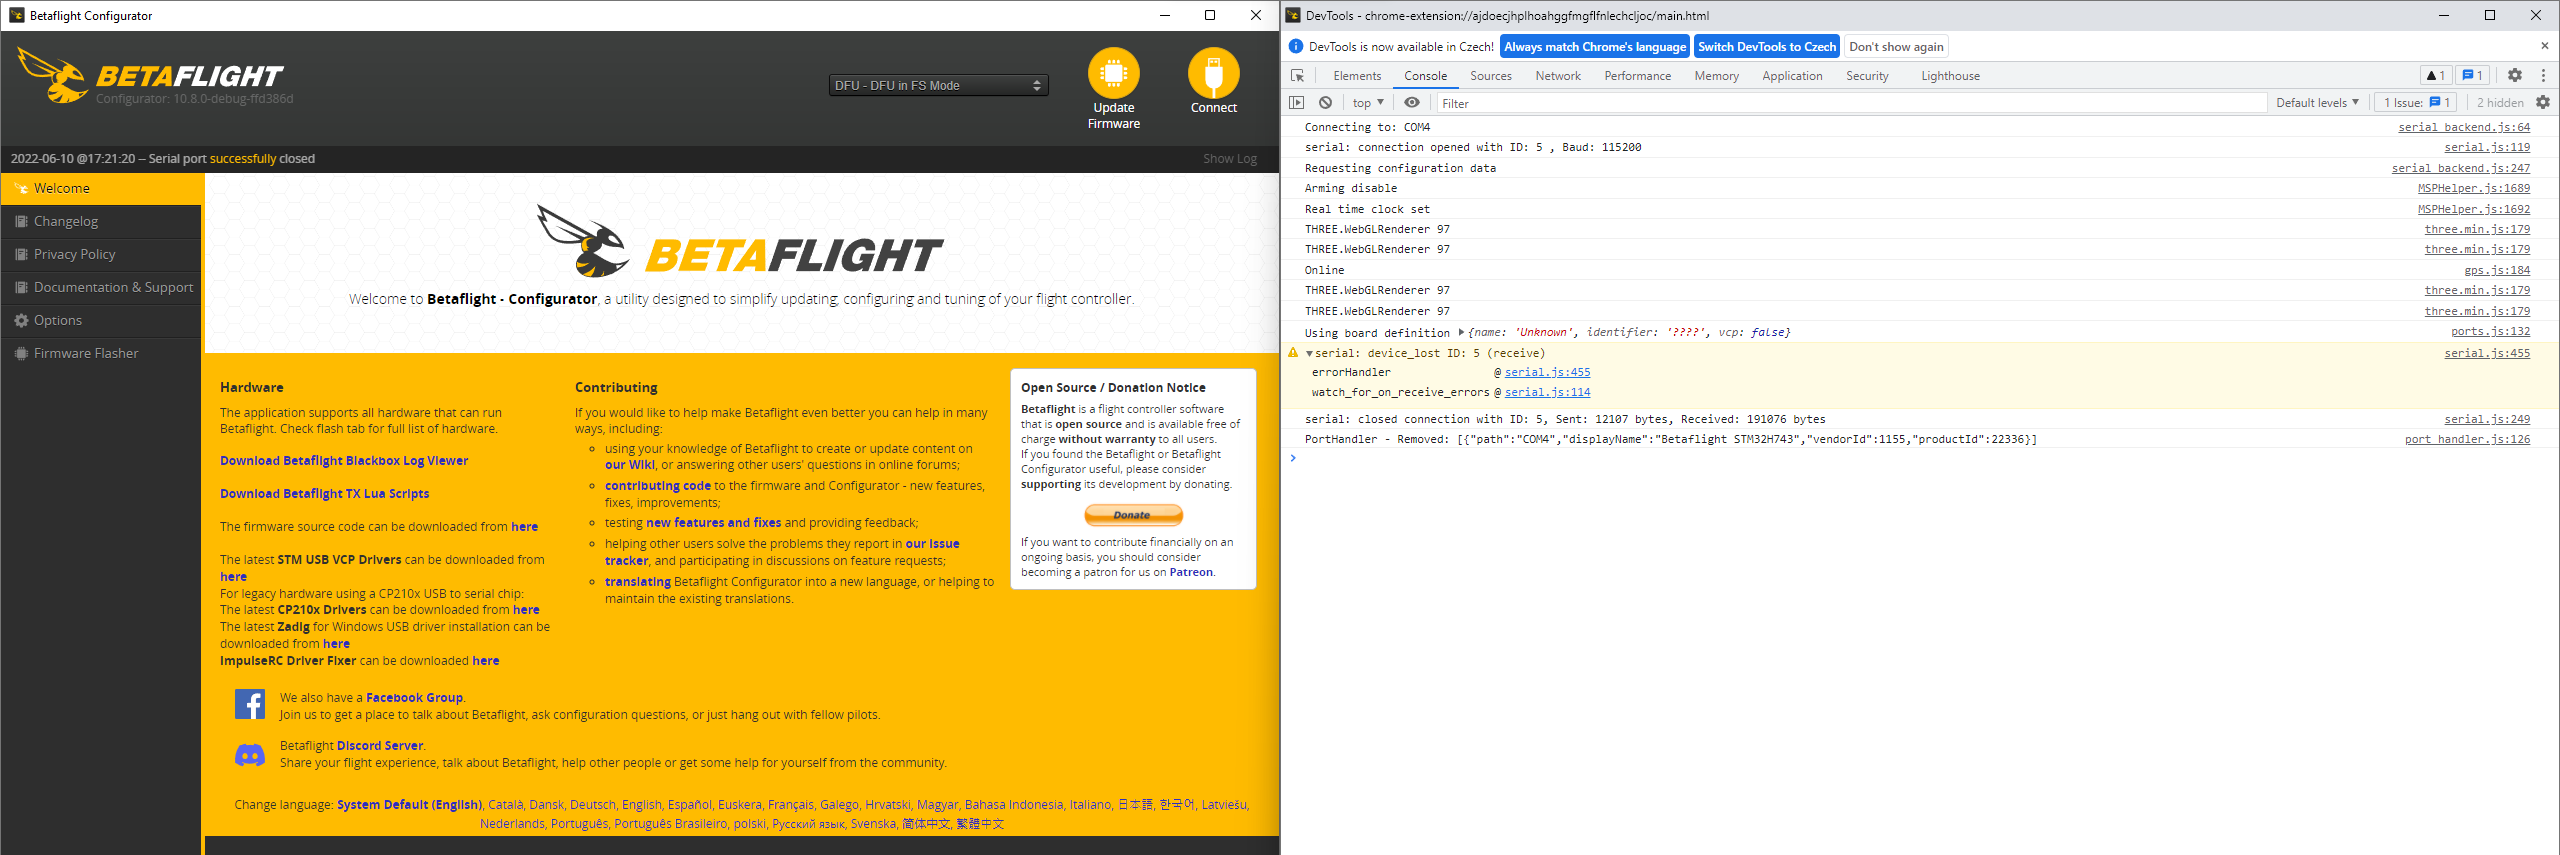Open the top JavaScript context dropdown
The image size is (2560, 855).
pos(1368,103)
